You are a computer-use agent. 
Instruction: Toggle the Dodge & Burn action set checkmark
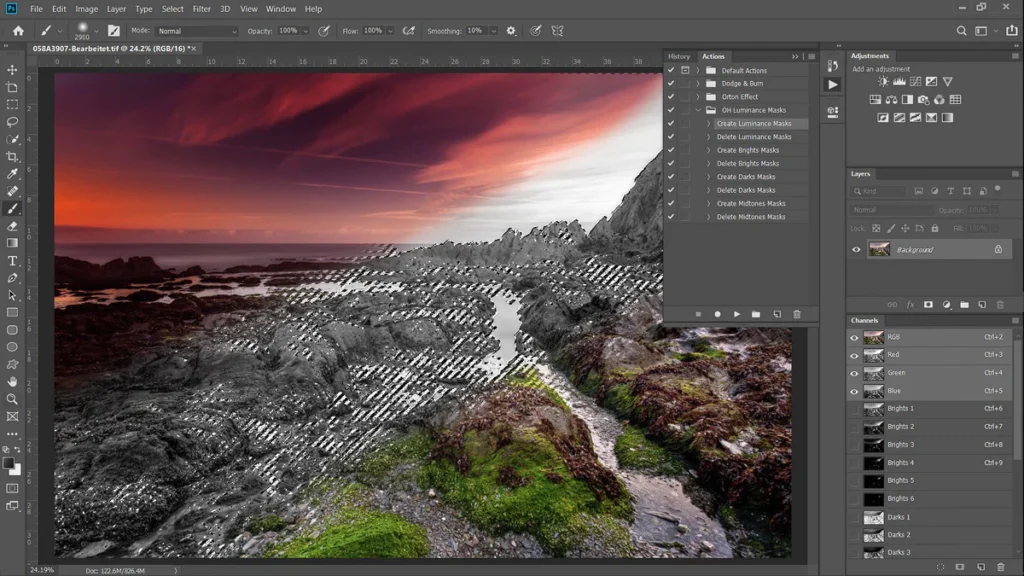click(x=671, y=84)
